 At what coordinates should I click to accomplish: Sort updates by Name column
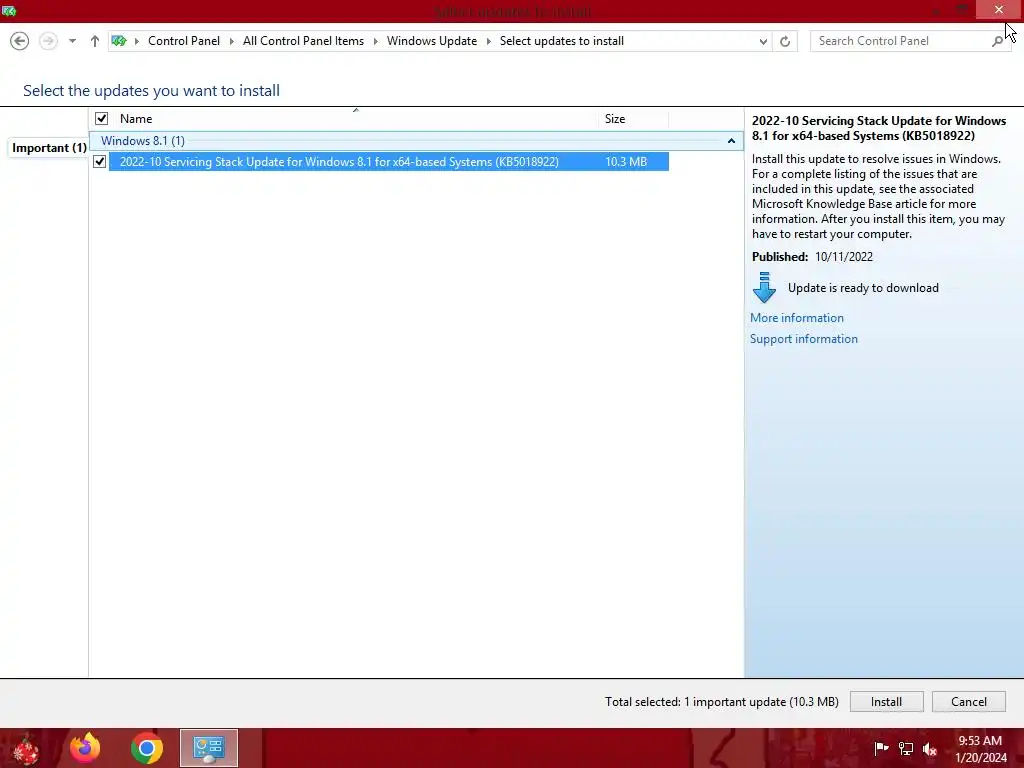pyautogui.click(x=136, y=119)
